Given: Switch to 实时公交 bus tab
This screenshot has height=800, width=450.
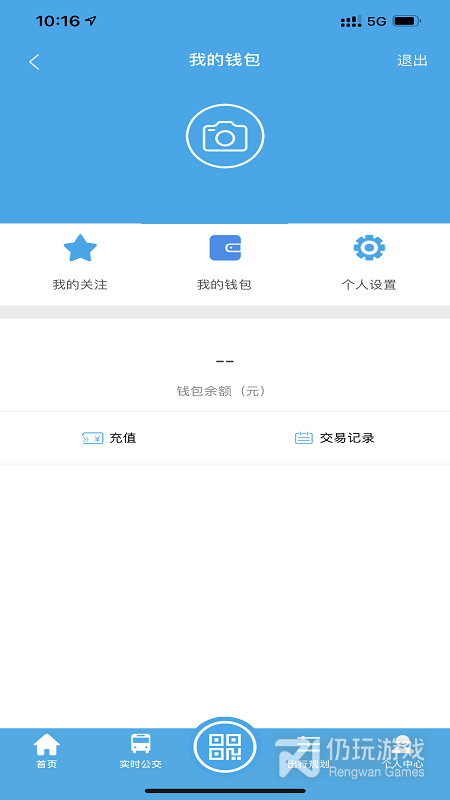Looking at the screenshot, I should pyautogui.click(x=141, y=751).
